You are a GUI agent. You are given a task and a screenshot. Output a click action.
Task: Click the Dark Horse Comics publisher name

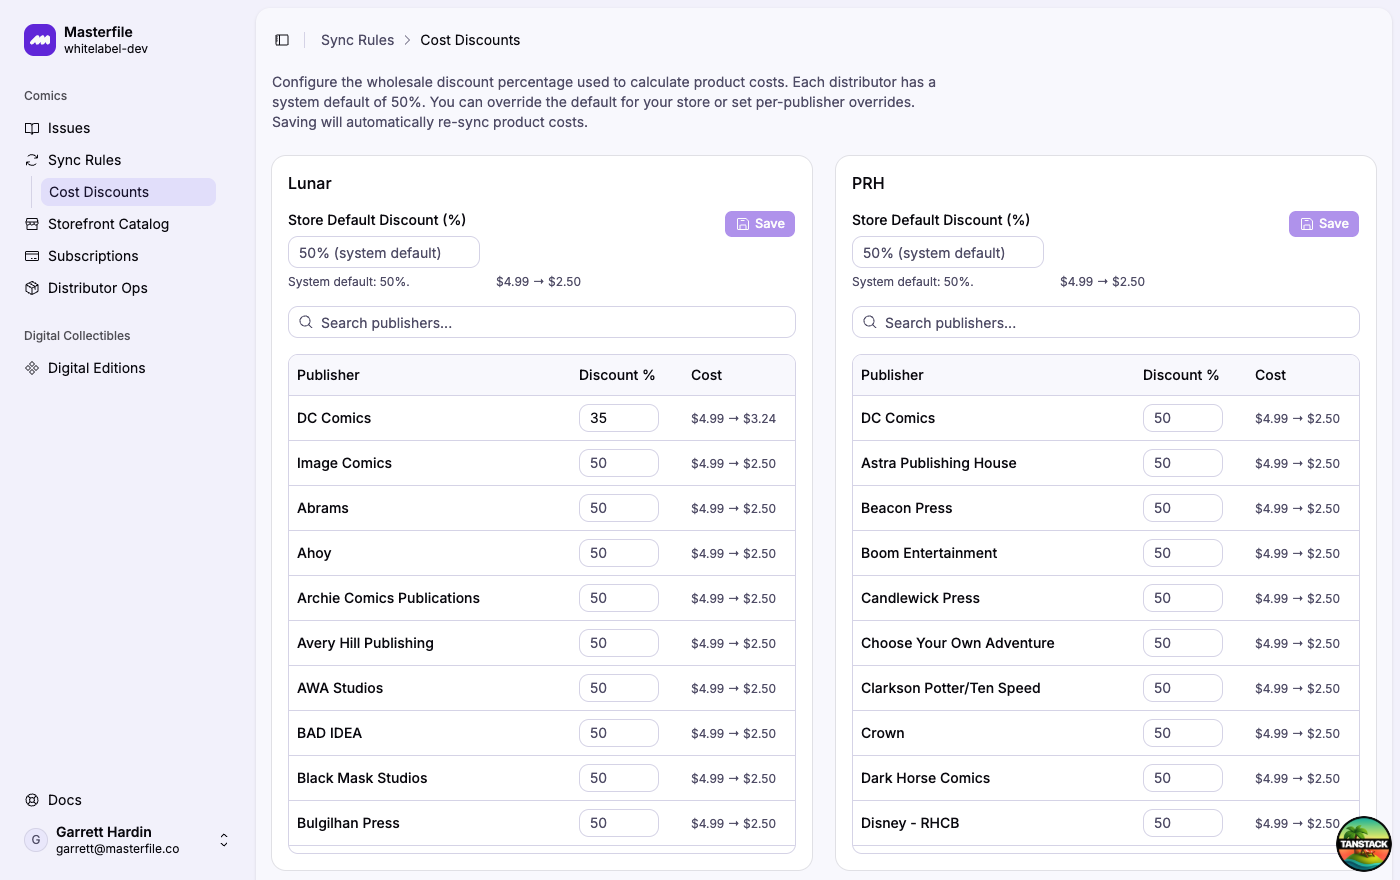click(925, 778)
